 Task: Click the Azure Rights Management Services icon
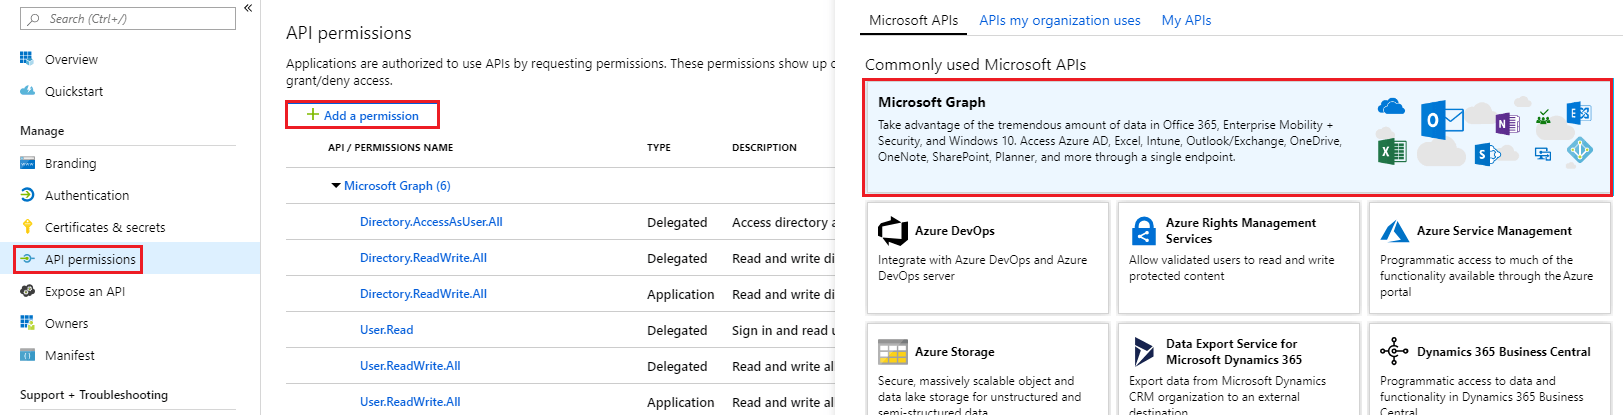pos(1143,231)
